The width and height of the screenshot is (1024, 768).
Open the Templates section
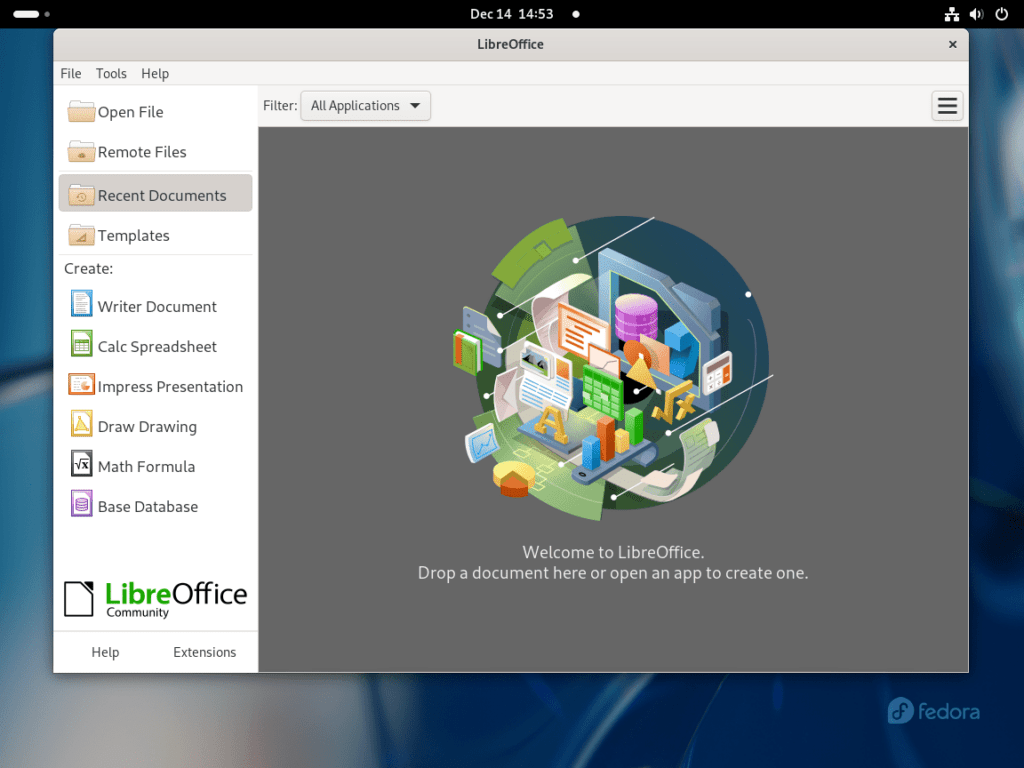coord(129,235)
